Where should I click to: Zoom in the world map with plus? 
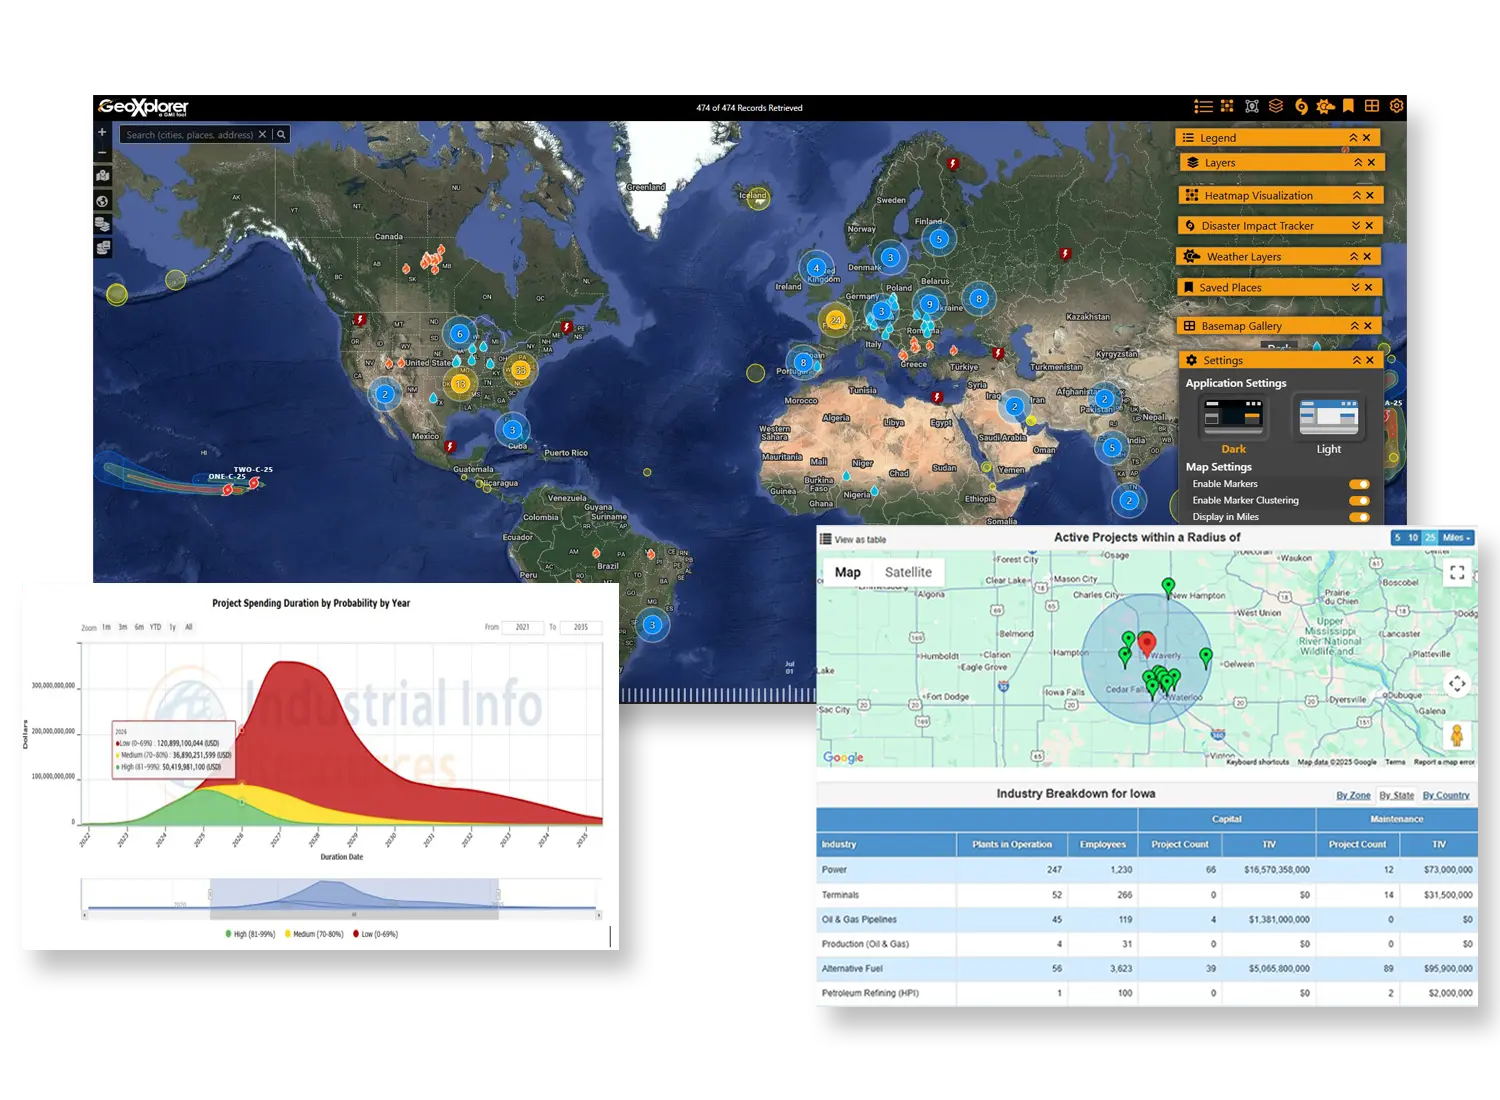[x=102, y=132]
